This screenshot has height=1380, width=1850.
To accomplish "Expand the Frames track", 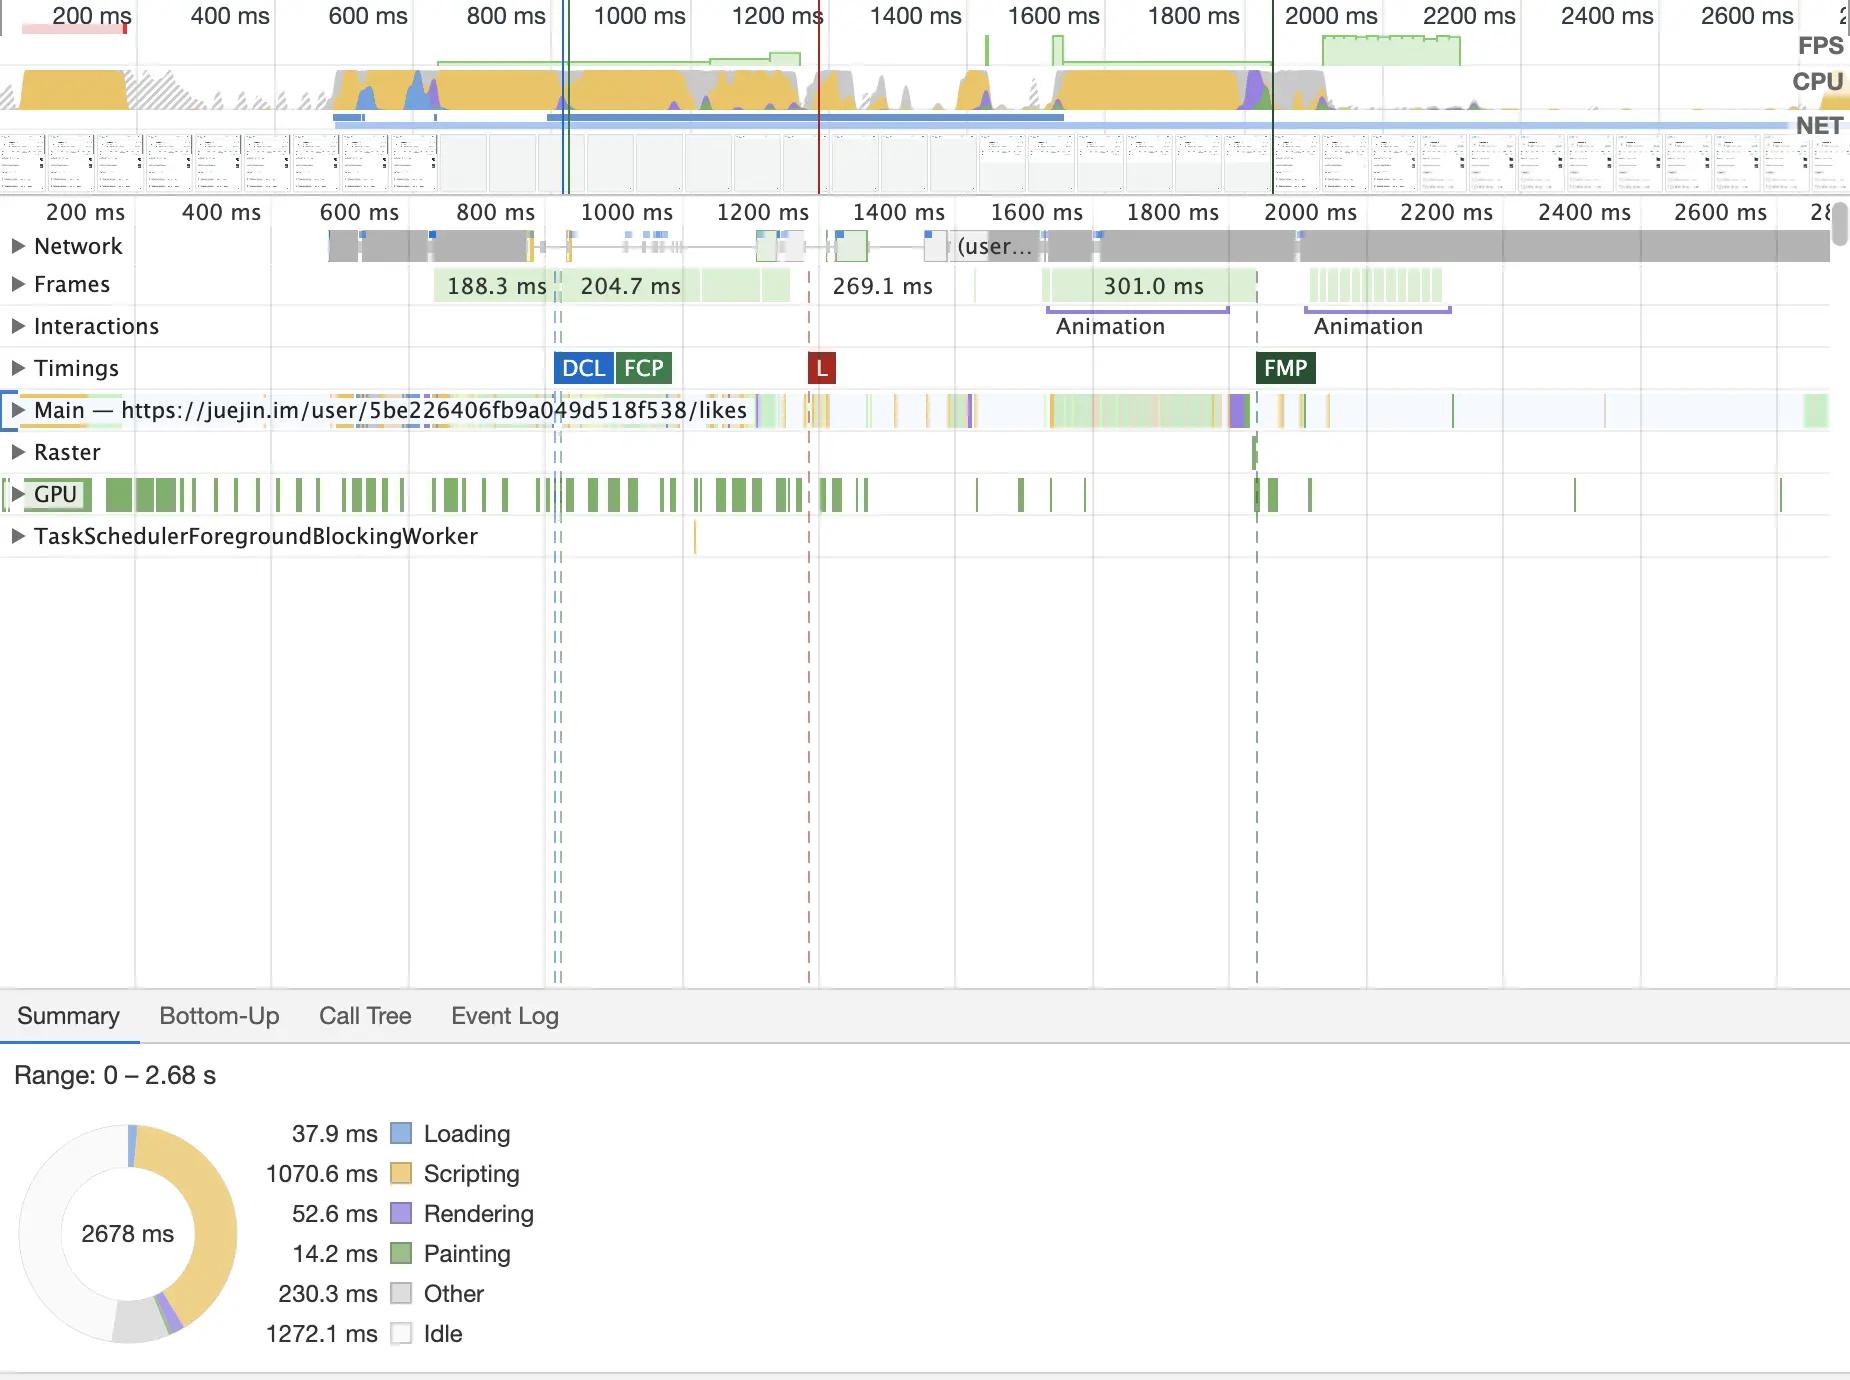I will [17, 284].
